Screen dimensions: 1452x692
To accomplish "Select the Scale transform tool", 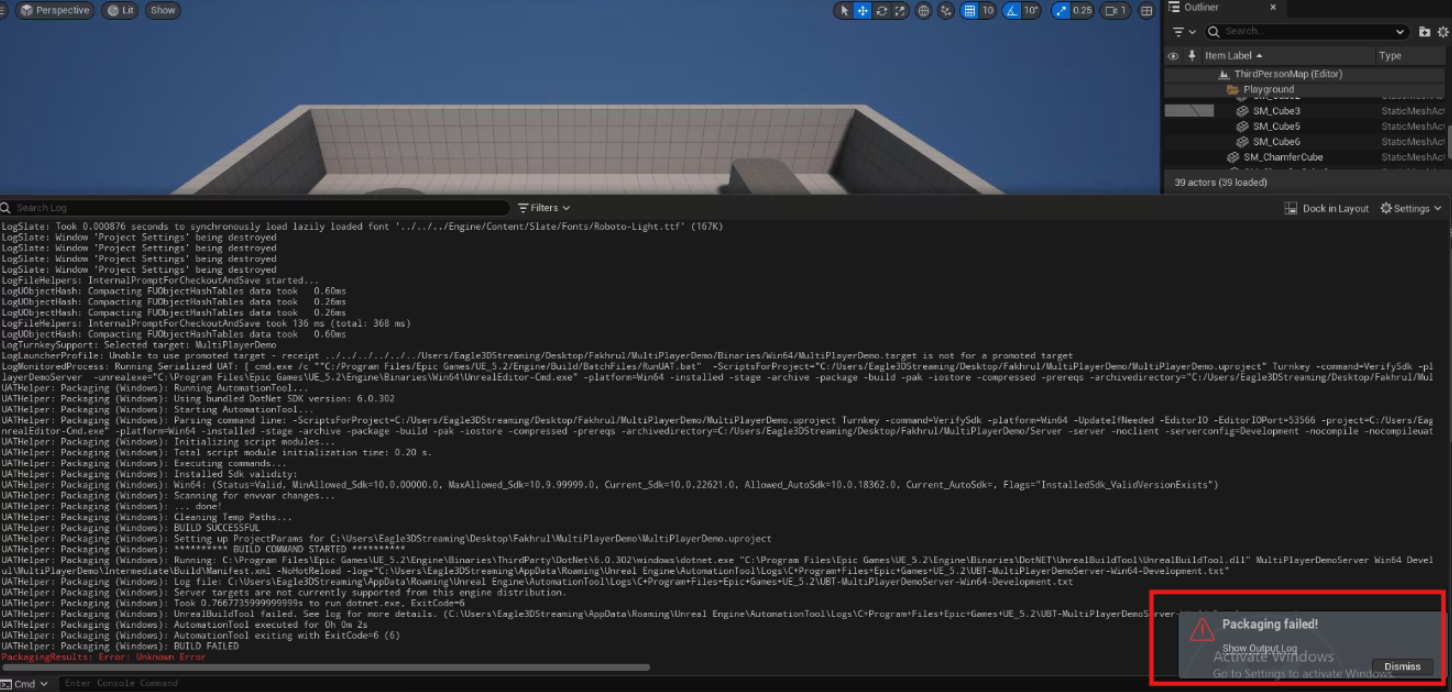I will pos(900,11).
